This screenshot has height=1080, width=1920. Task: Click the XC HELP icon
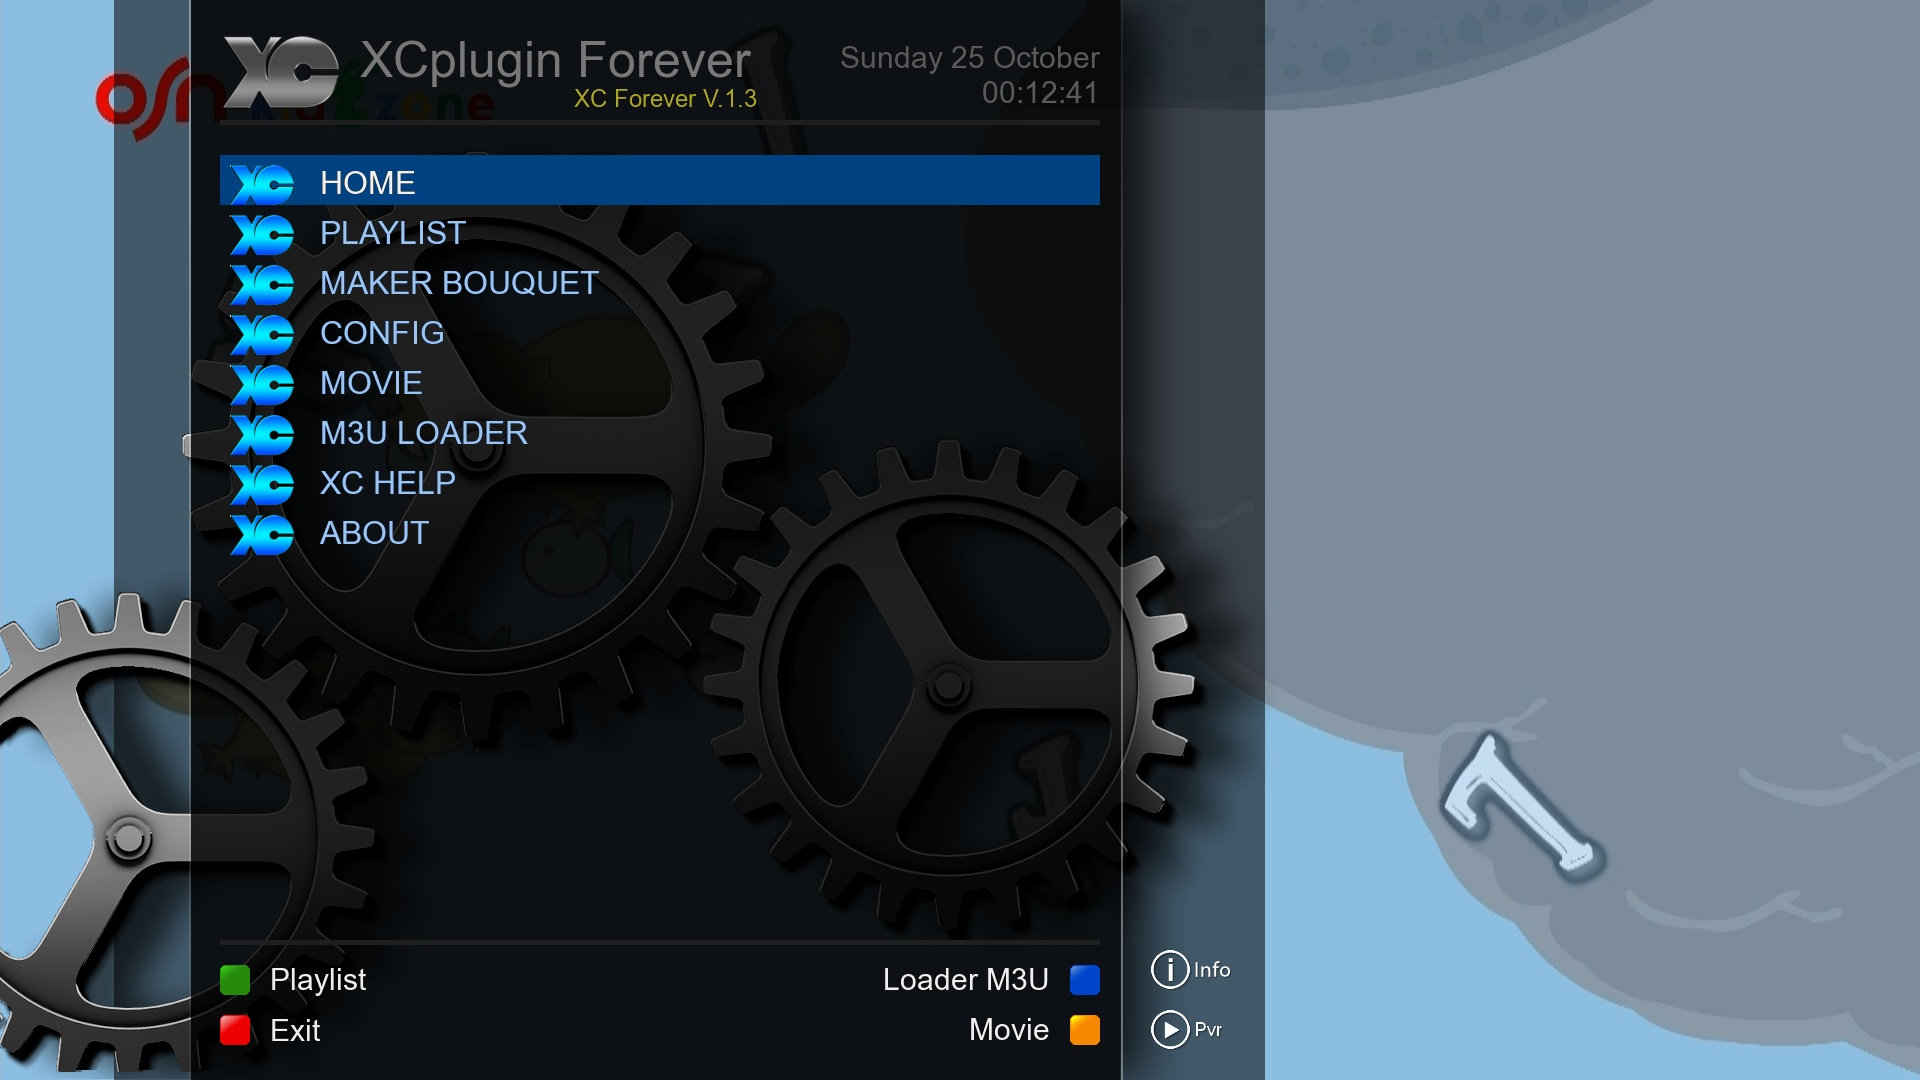[x=264, y=481]
